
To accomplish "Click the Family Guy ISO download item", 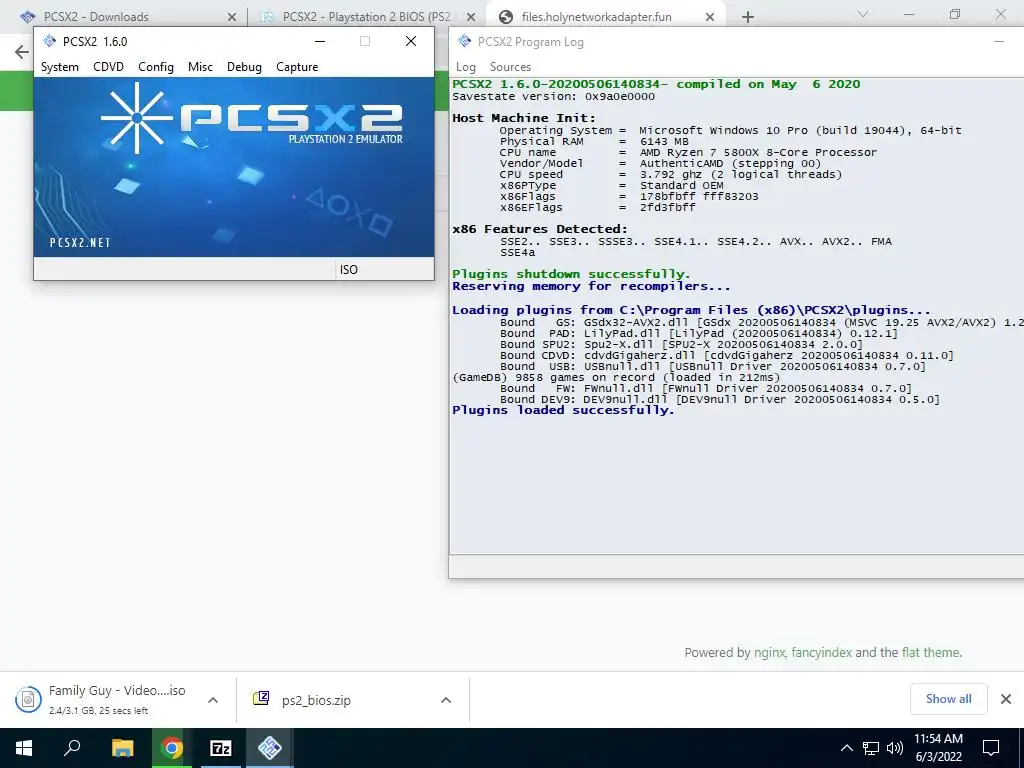I will click(104, 699).
